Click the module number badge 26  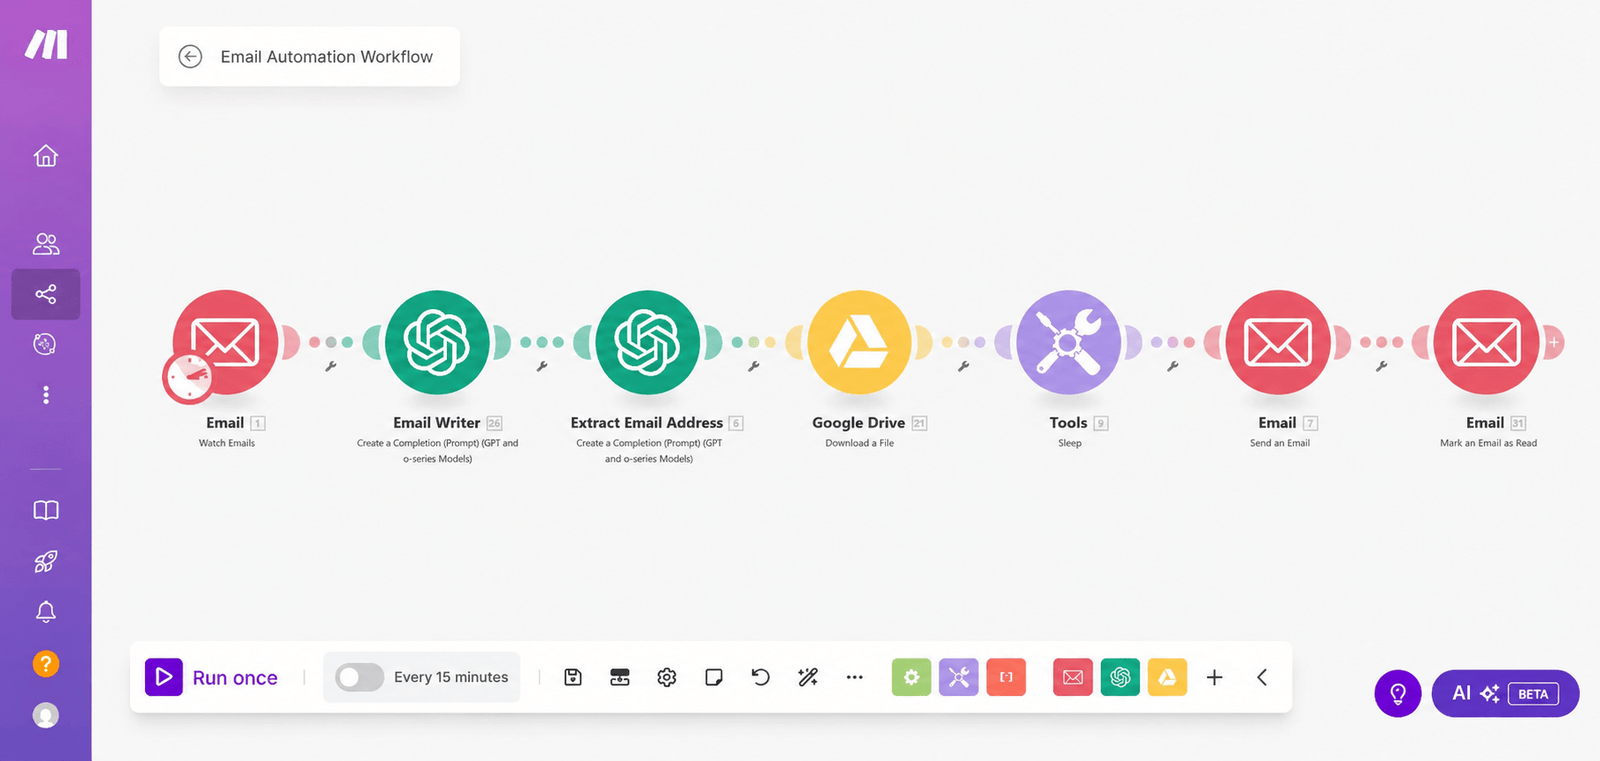tap(494, 423)
